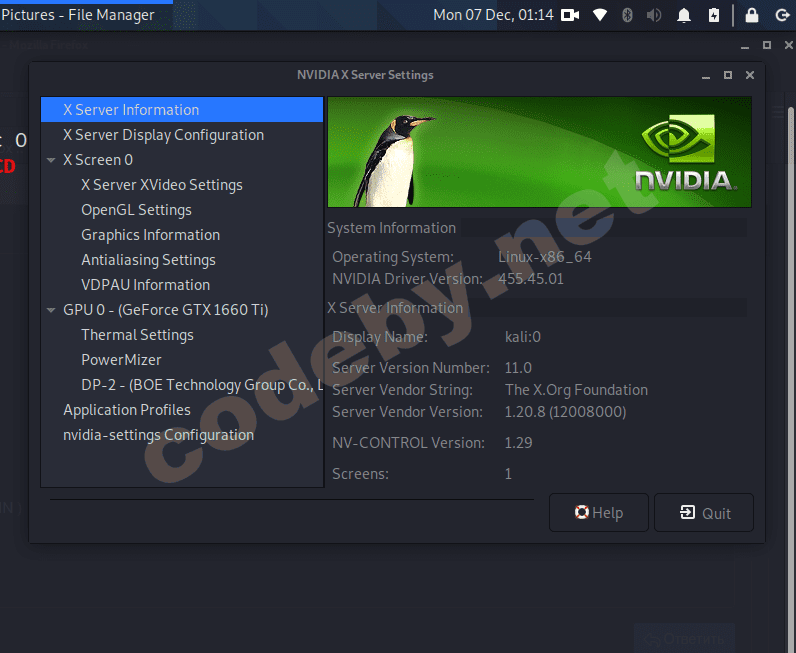The image size is (796, 653).
Task: Open X Server Display Configuration
Action: tap(163, 135)
